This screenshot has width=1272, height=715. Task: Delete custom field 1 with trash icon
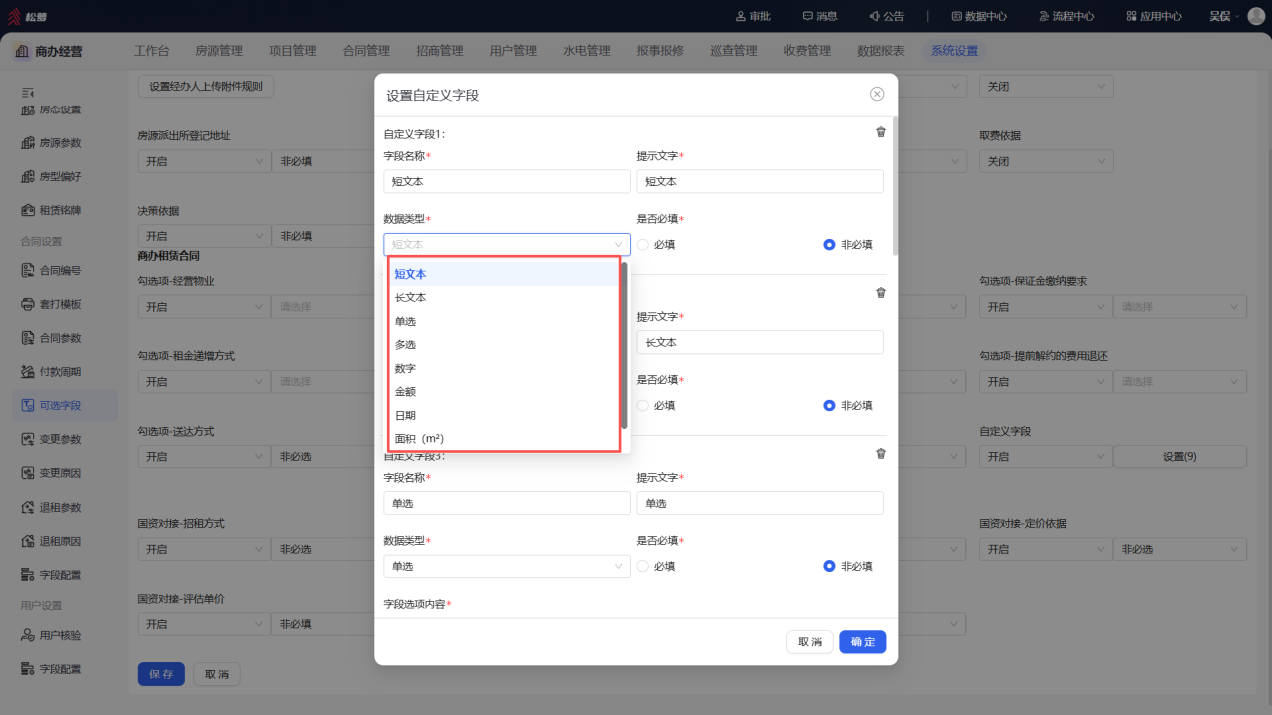tap(880, 132)
